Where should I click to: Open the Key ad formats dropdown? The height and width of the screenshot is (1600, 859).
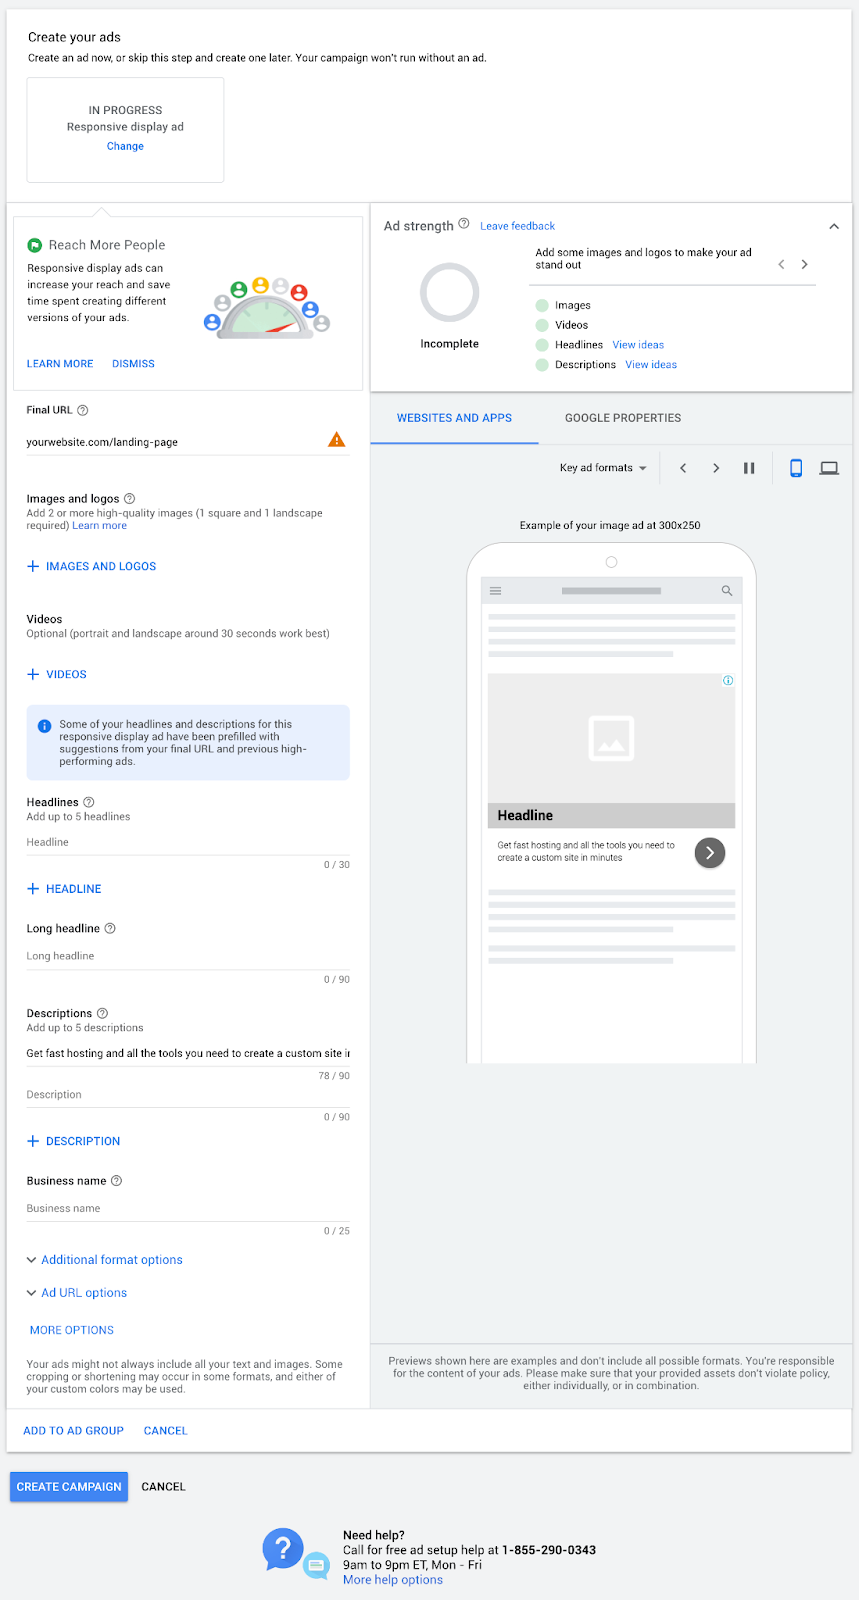coord(603,468)
